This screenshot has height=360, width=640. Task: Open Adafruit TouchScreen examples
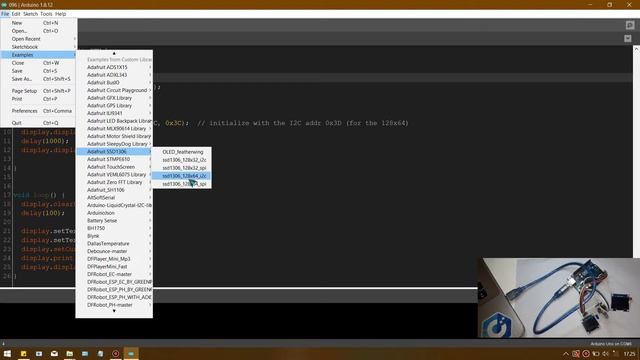tap(114, 167)
